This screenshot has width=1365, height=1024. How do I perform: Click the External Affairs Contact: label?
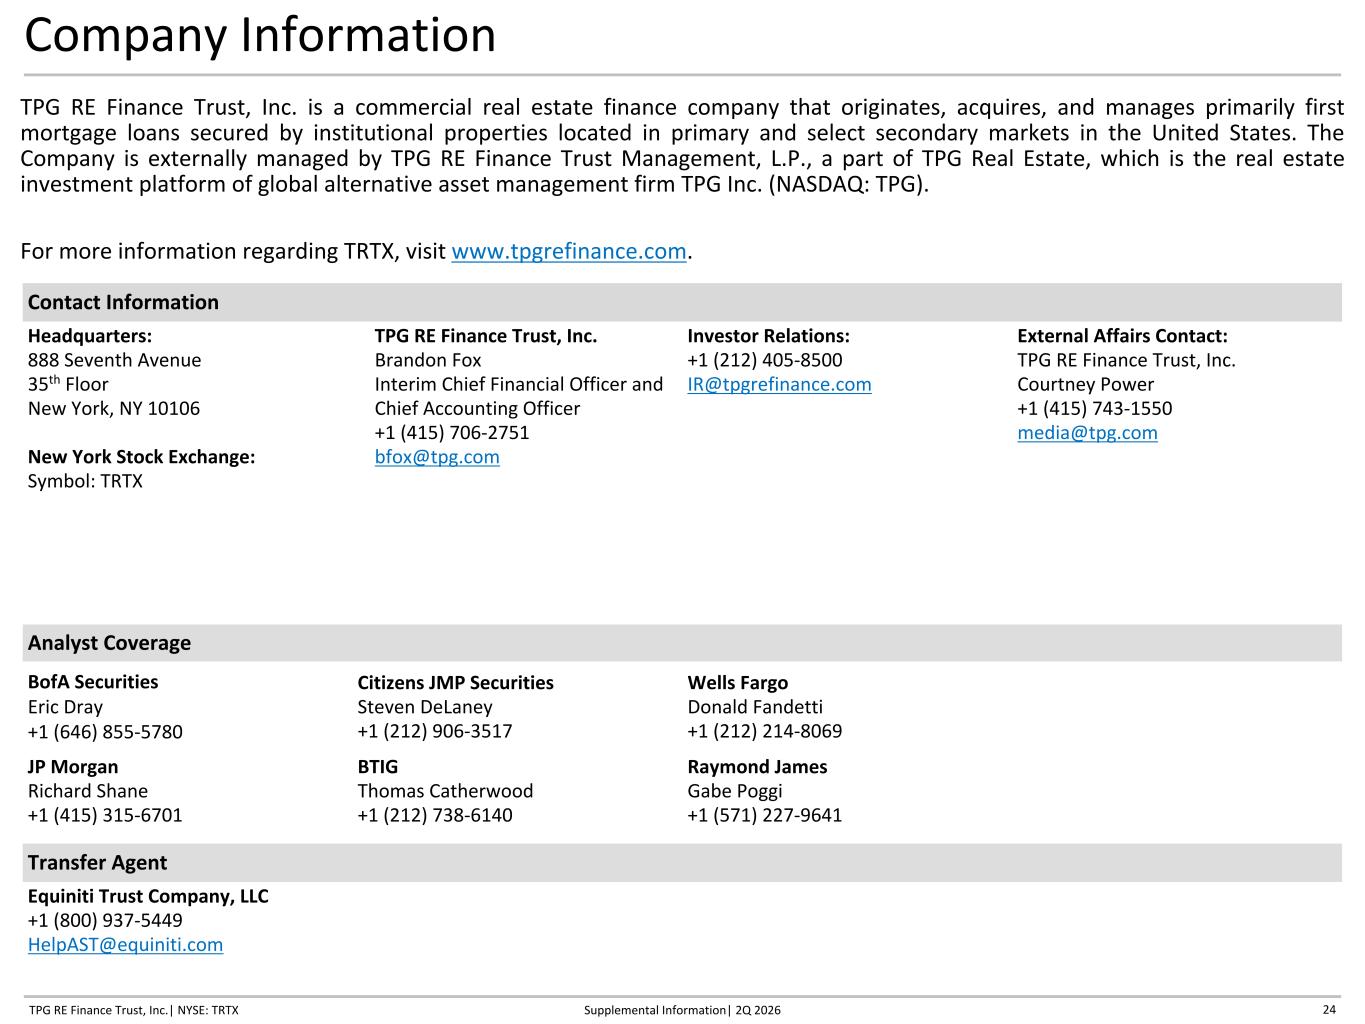pyautogui.click(x=1122, y=336)
